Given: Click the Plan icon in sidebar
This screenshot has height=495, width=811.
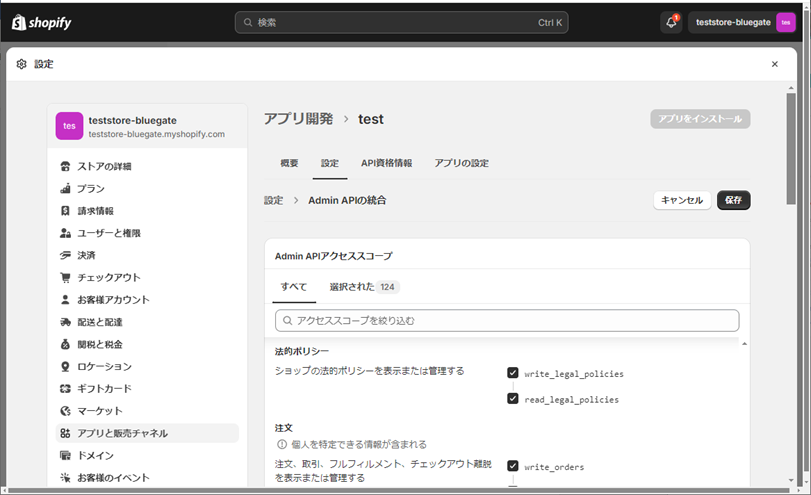Looking at the screenshot, I should coord(66,188).
